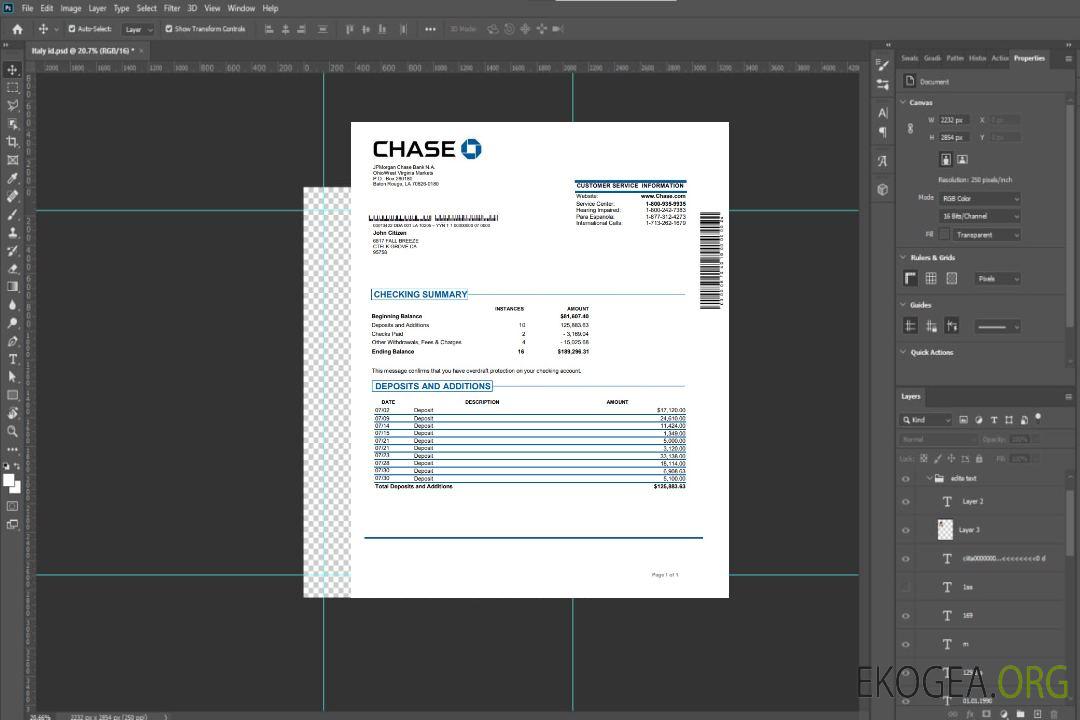Select the Rectangular Marquee tool

12,88
